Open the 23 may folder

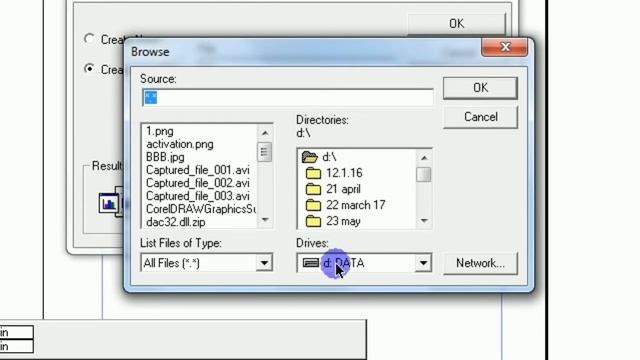pos(343,221)
